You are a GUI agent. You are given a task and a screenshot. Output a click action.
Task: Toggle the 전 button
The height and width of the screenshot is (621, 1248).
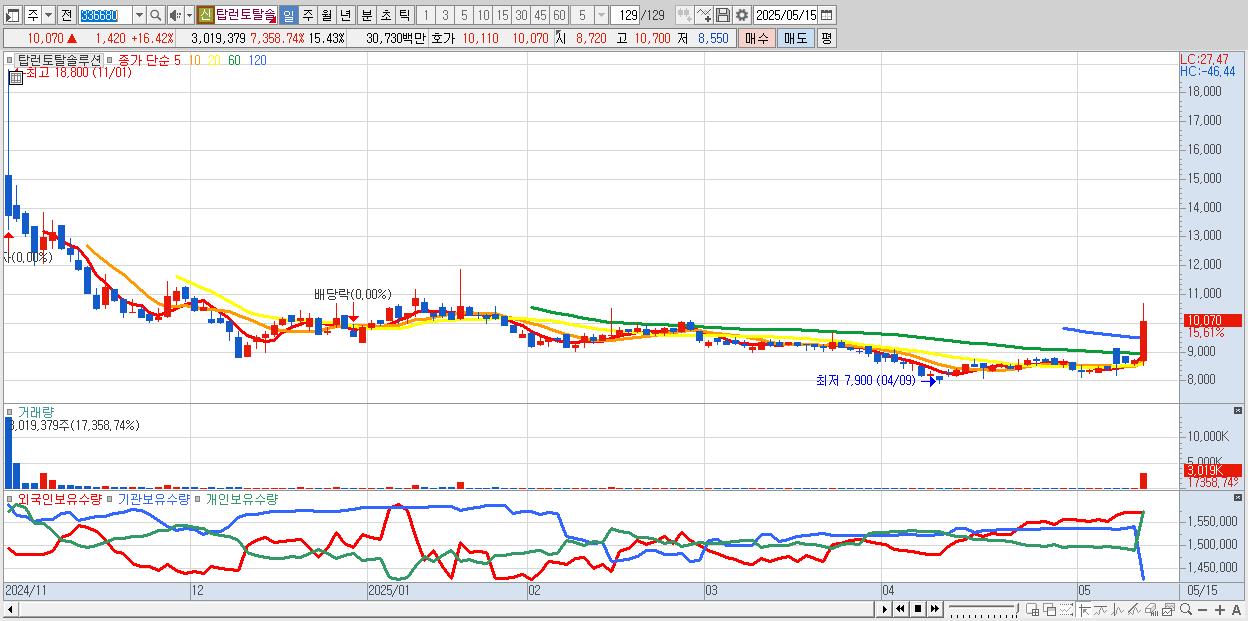(x=66, y=15)
